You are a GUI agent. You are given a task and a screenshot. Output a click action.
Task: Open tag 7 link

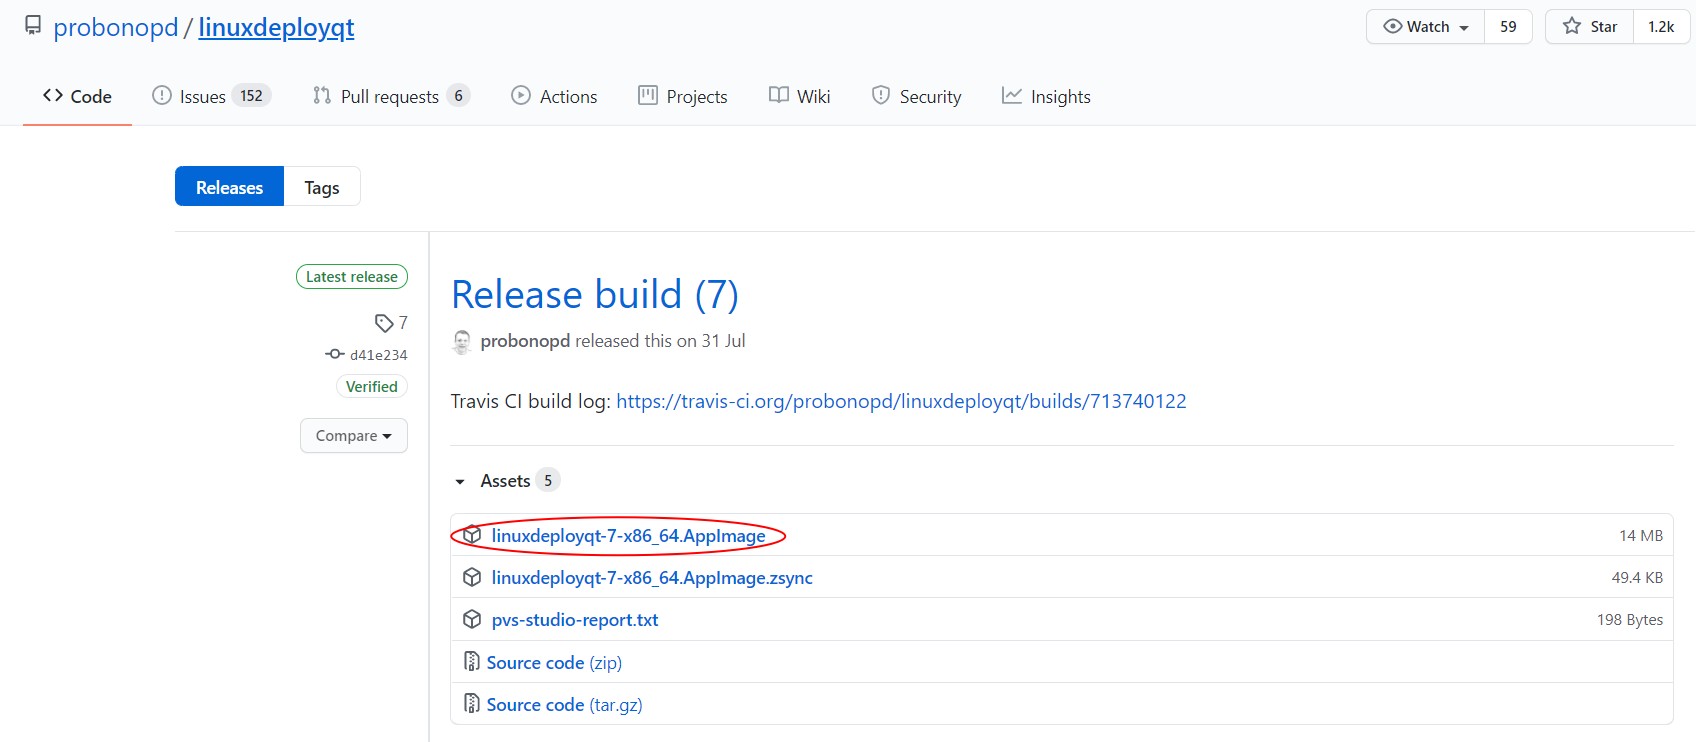[403, 322]
